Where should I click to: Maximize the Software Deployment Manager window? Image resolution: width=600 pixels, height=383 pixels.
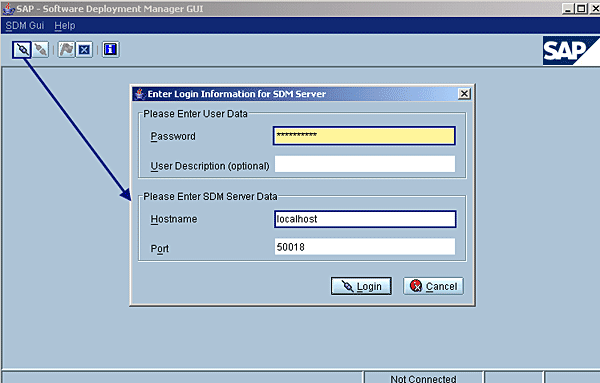pos(581,8)
